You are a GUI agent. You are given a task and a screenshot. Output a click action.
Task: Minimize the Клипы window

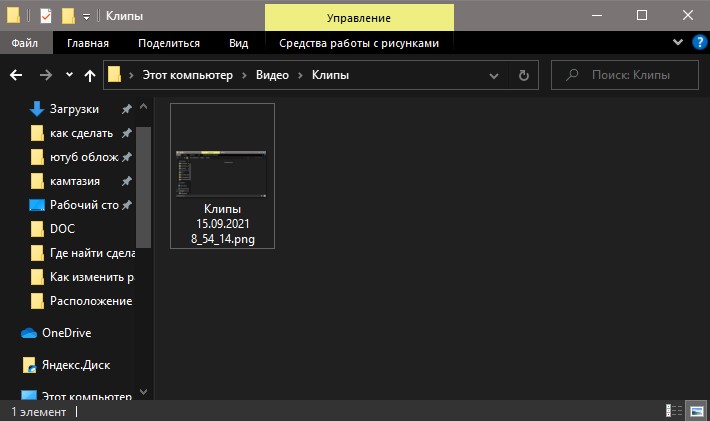tap(597, 15)
